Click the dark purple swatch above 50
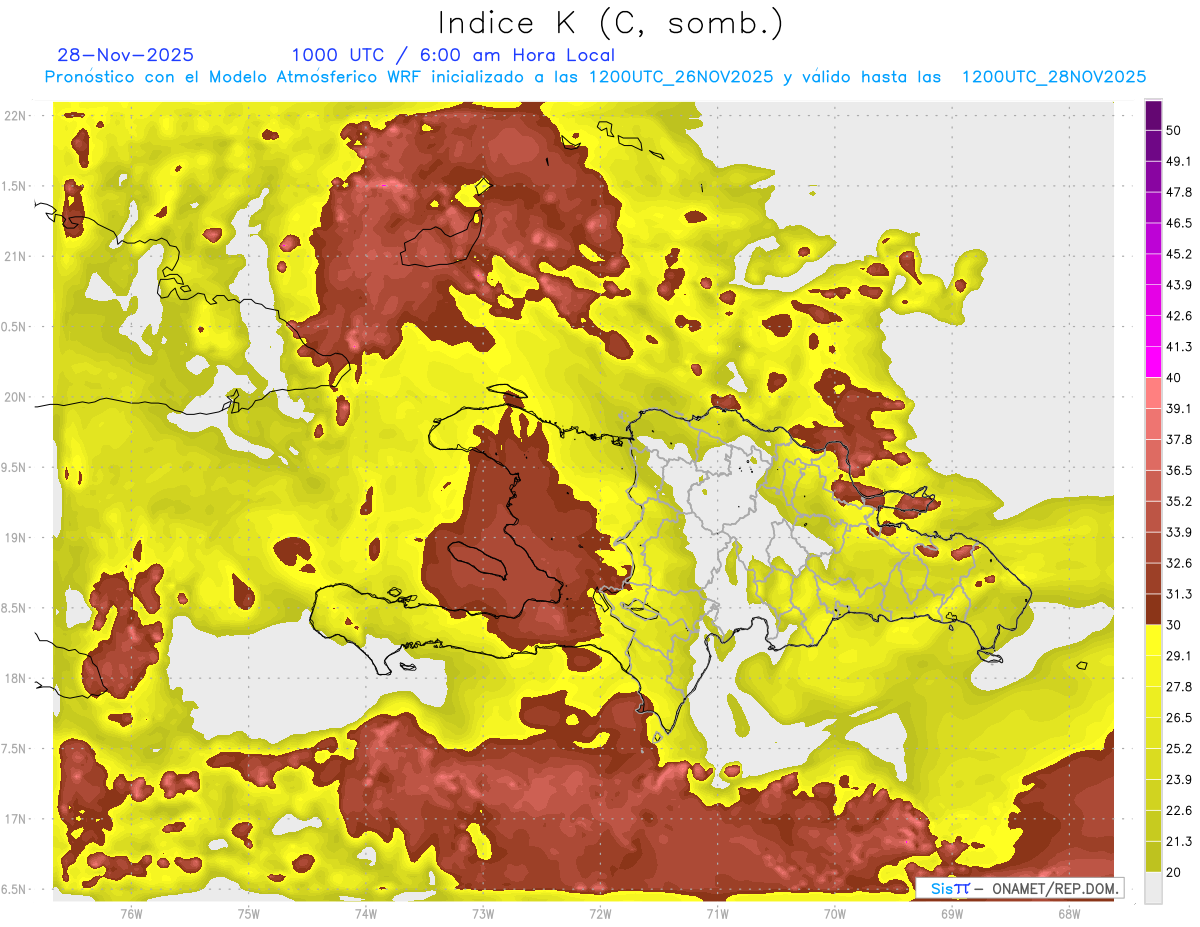 [x=1153, y=115]
